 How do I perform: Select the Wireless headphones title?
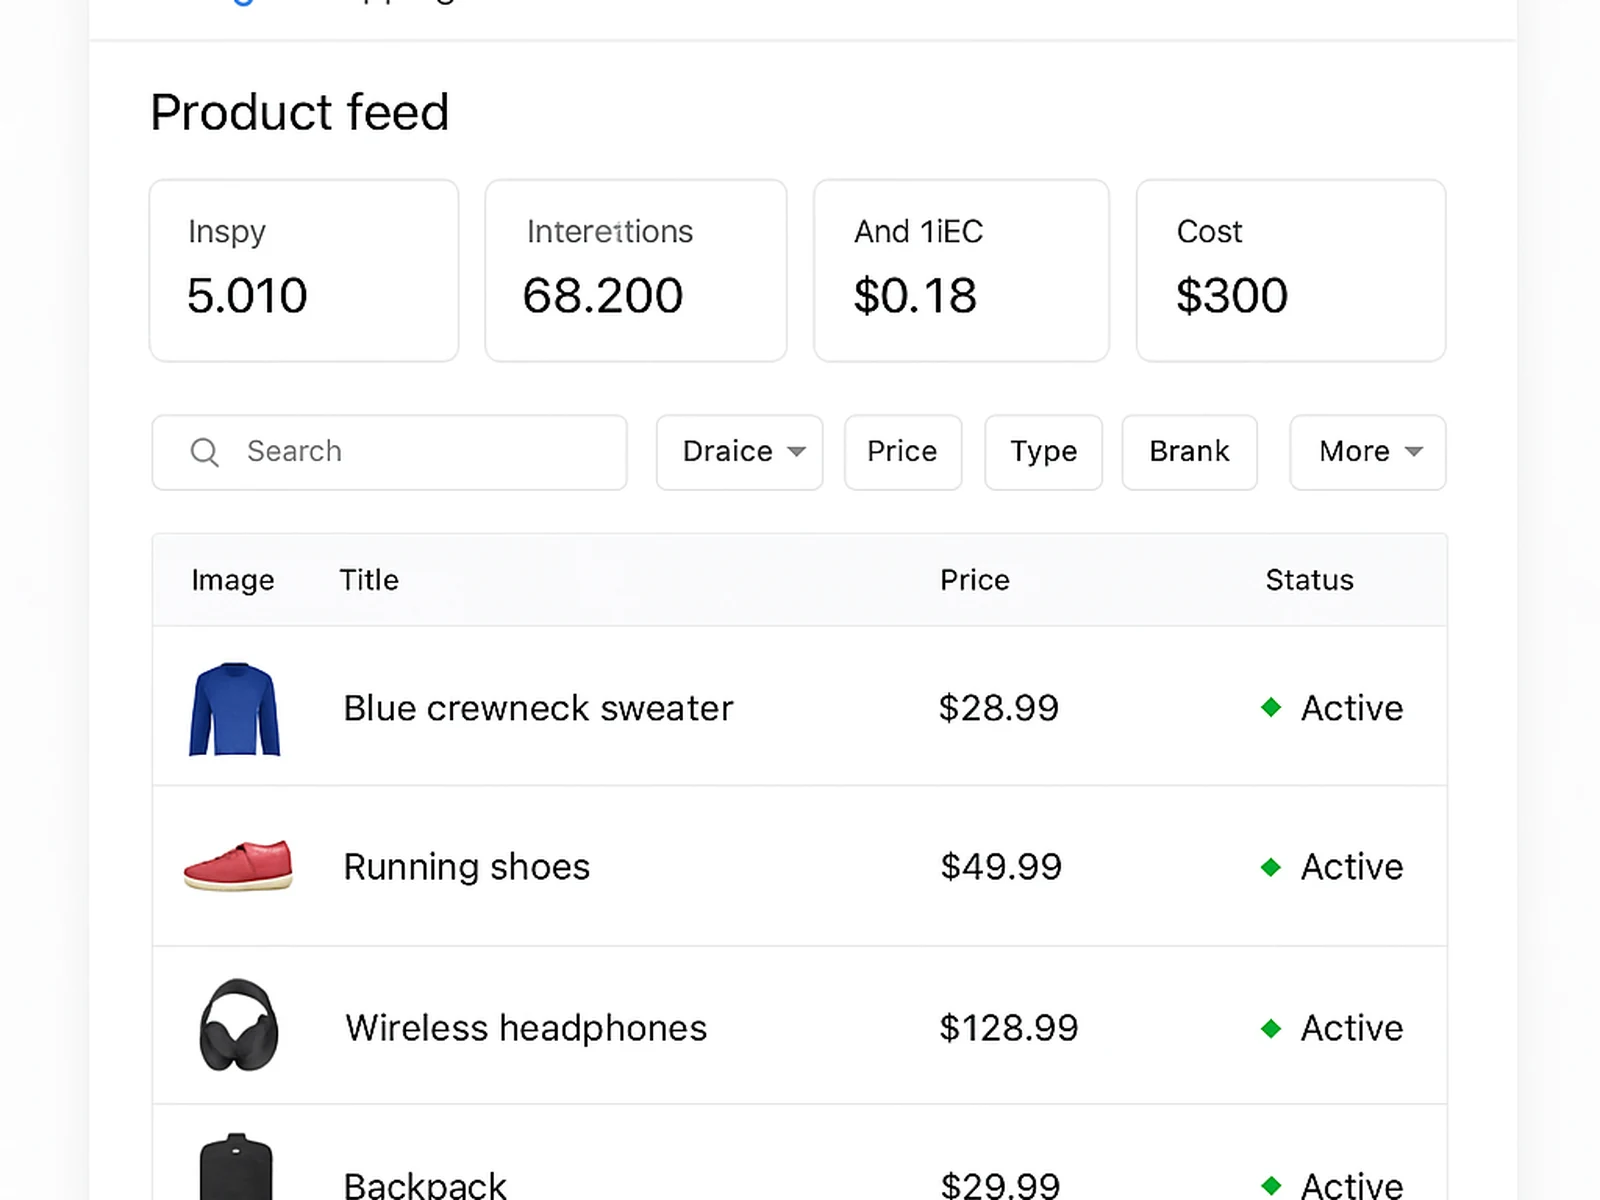(x=526, y=1028)
